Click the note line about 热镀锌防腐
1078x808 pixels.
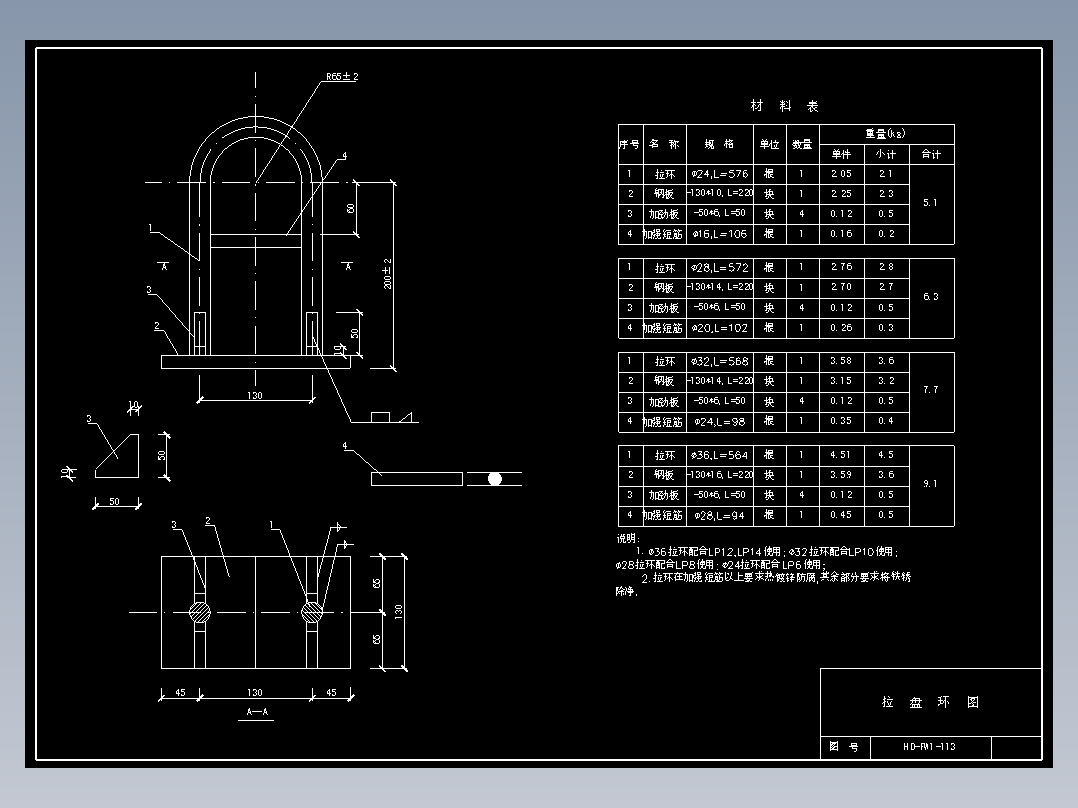coord(776,578)
